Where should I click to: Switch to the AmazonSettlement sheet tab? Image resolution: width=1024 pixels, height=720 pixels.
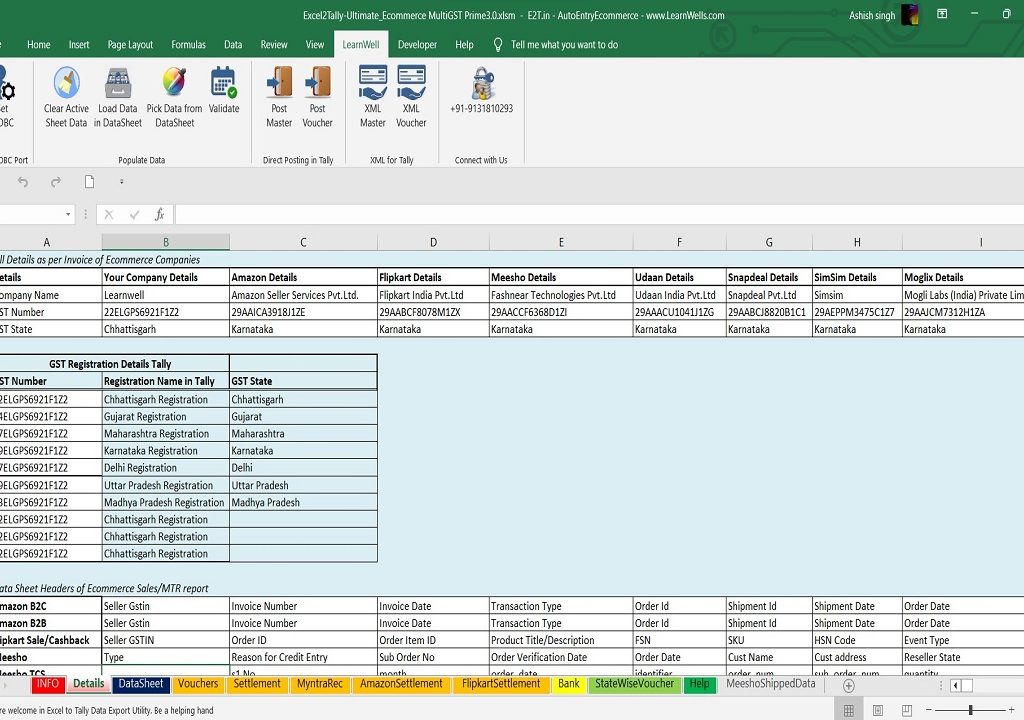pos(400,684)
